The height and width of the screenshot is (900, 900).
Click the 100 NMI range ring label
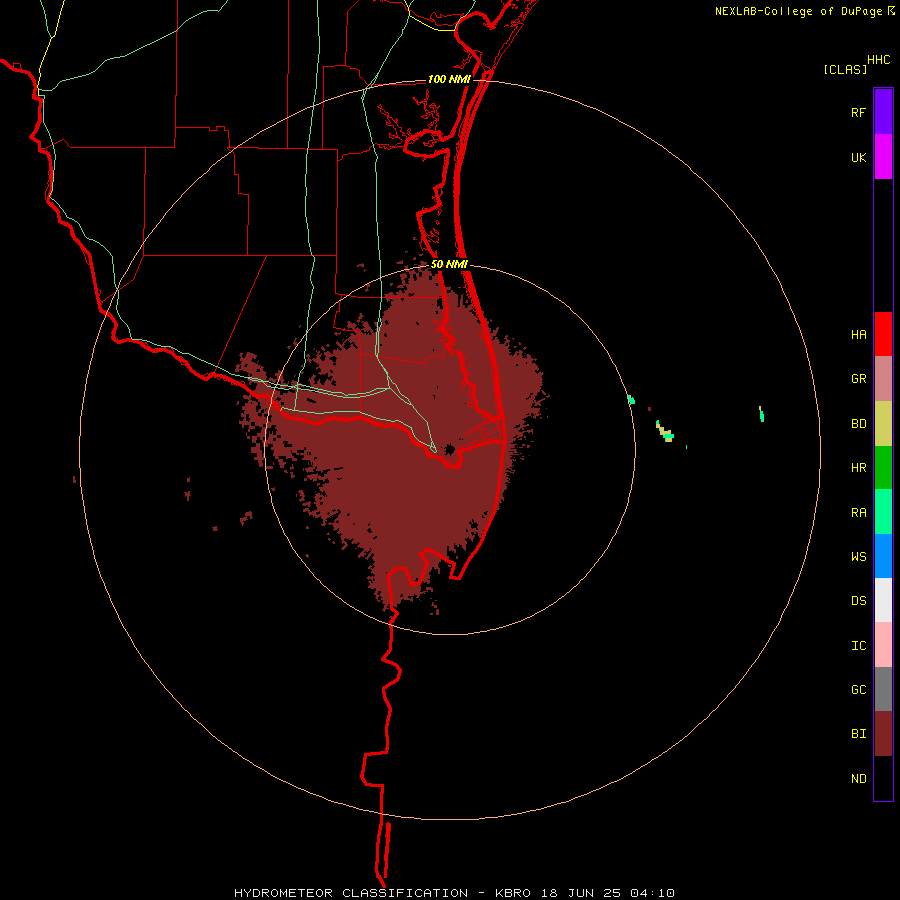pyautogui.click(x=449, y=79)
